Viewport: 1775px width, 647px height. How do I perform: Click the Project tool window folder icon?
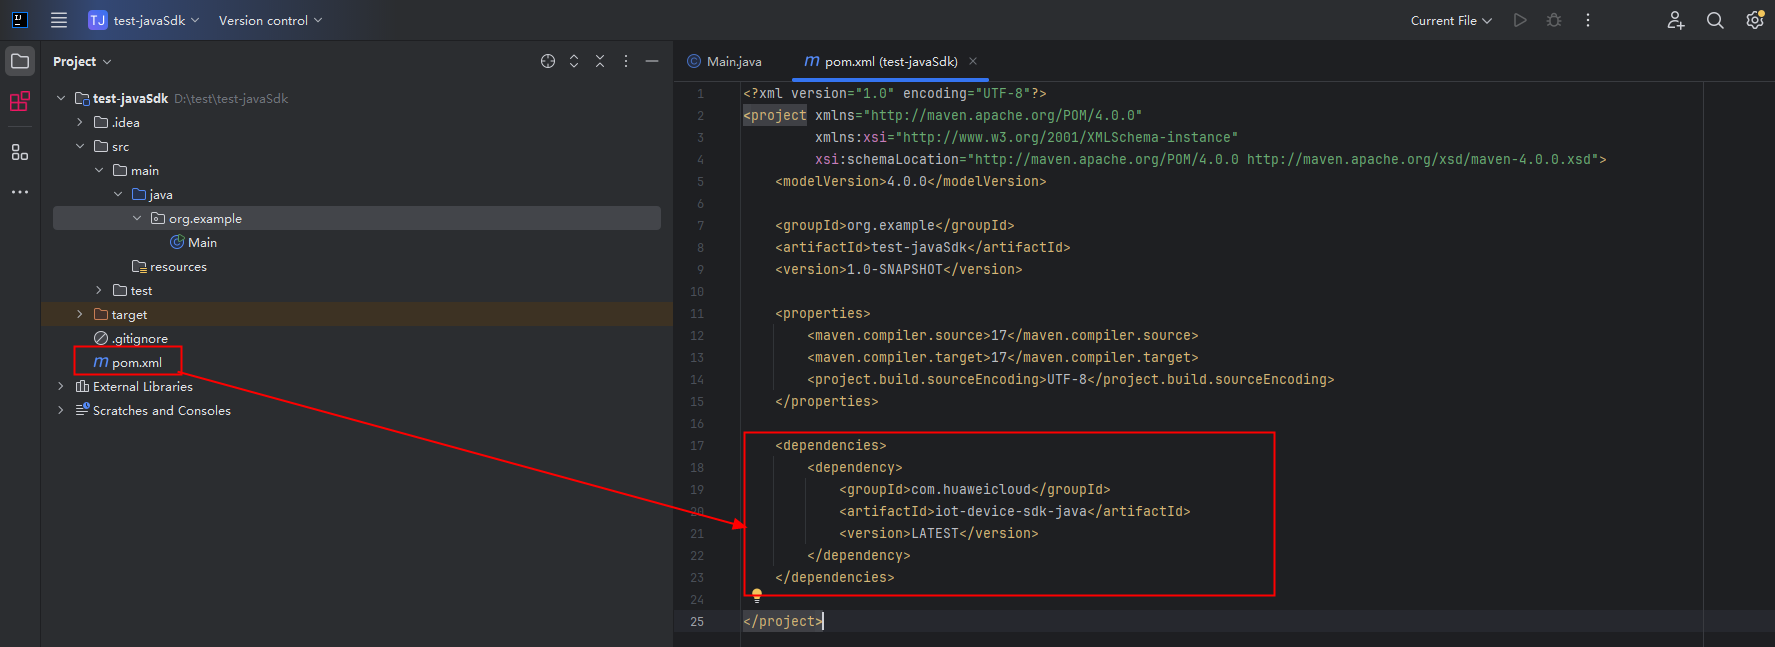coord(20,61)
